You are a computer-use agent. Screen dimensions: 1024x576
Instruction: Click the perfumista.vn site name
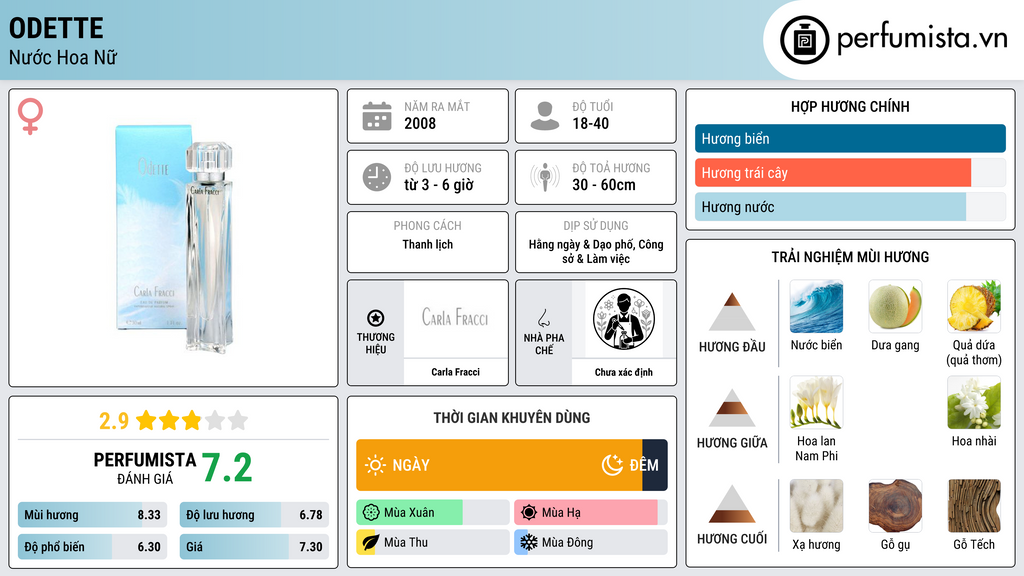922,38
